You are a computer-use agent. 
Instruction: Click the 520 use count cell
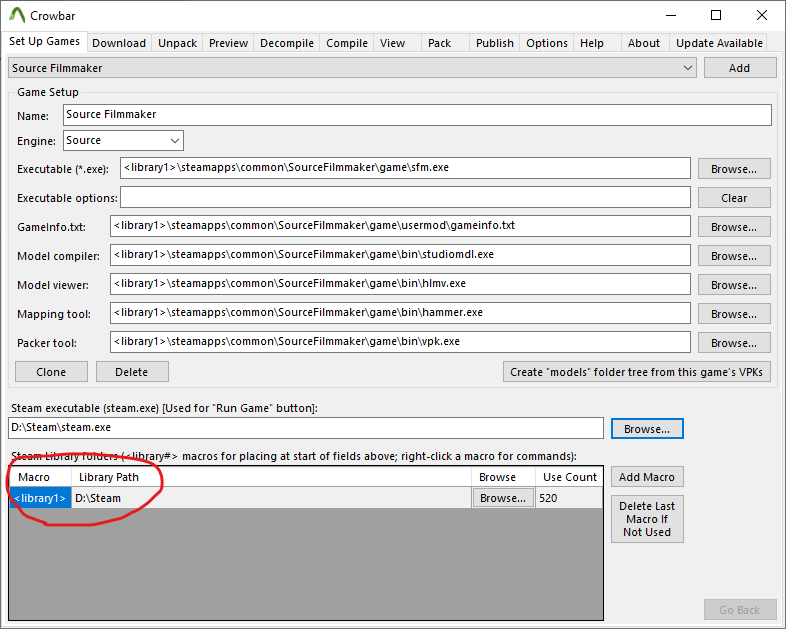568,498
